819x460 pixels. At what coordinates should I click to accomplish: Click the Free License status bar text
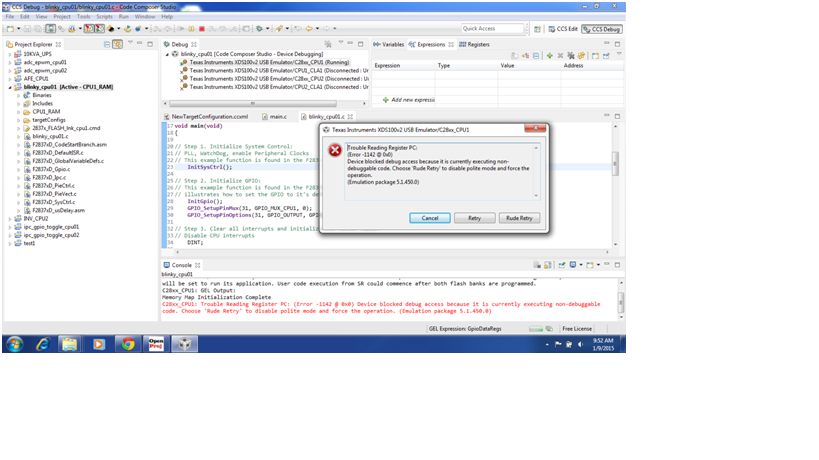577,329
